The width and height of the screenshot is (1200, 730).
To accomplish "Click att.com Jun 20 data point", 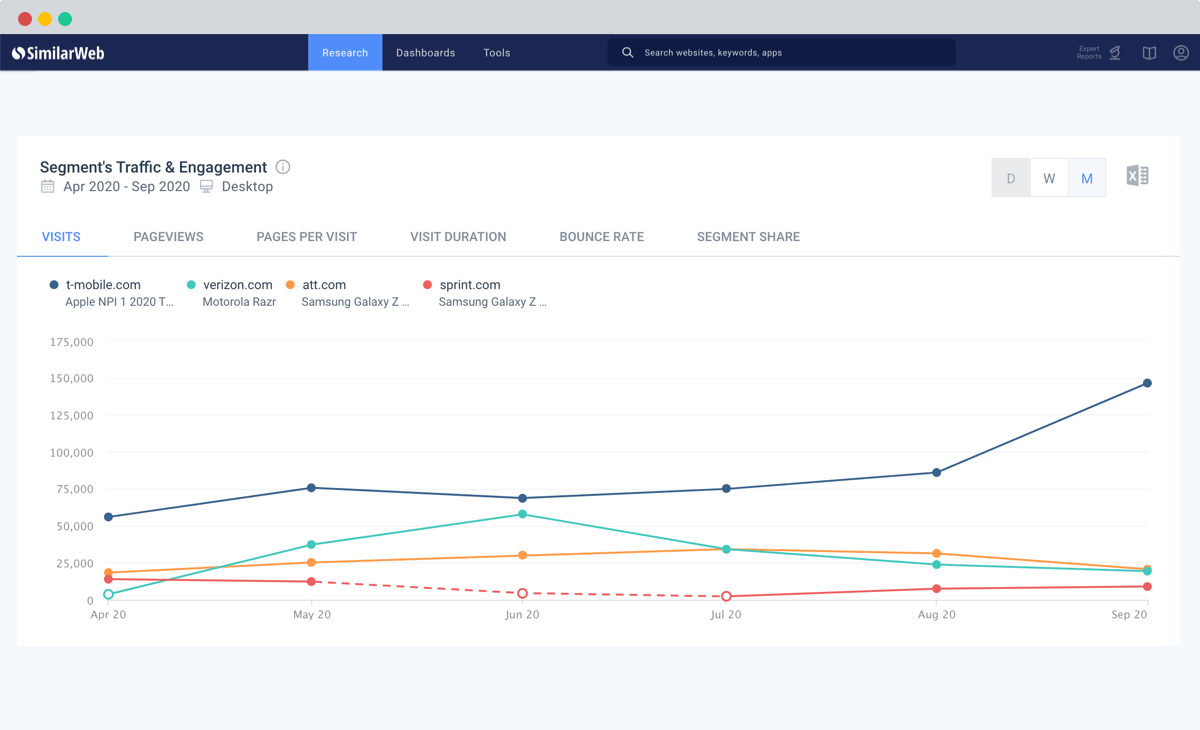I will coord(523,556).
